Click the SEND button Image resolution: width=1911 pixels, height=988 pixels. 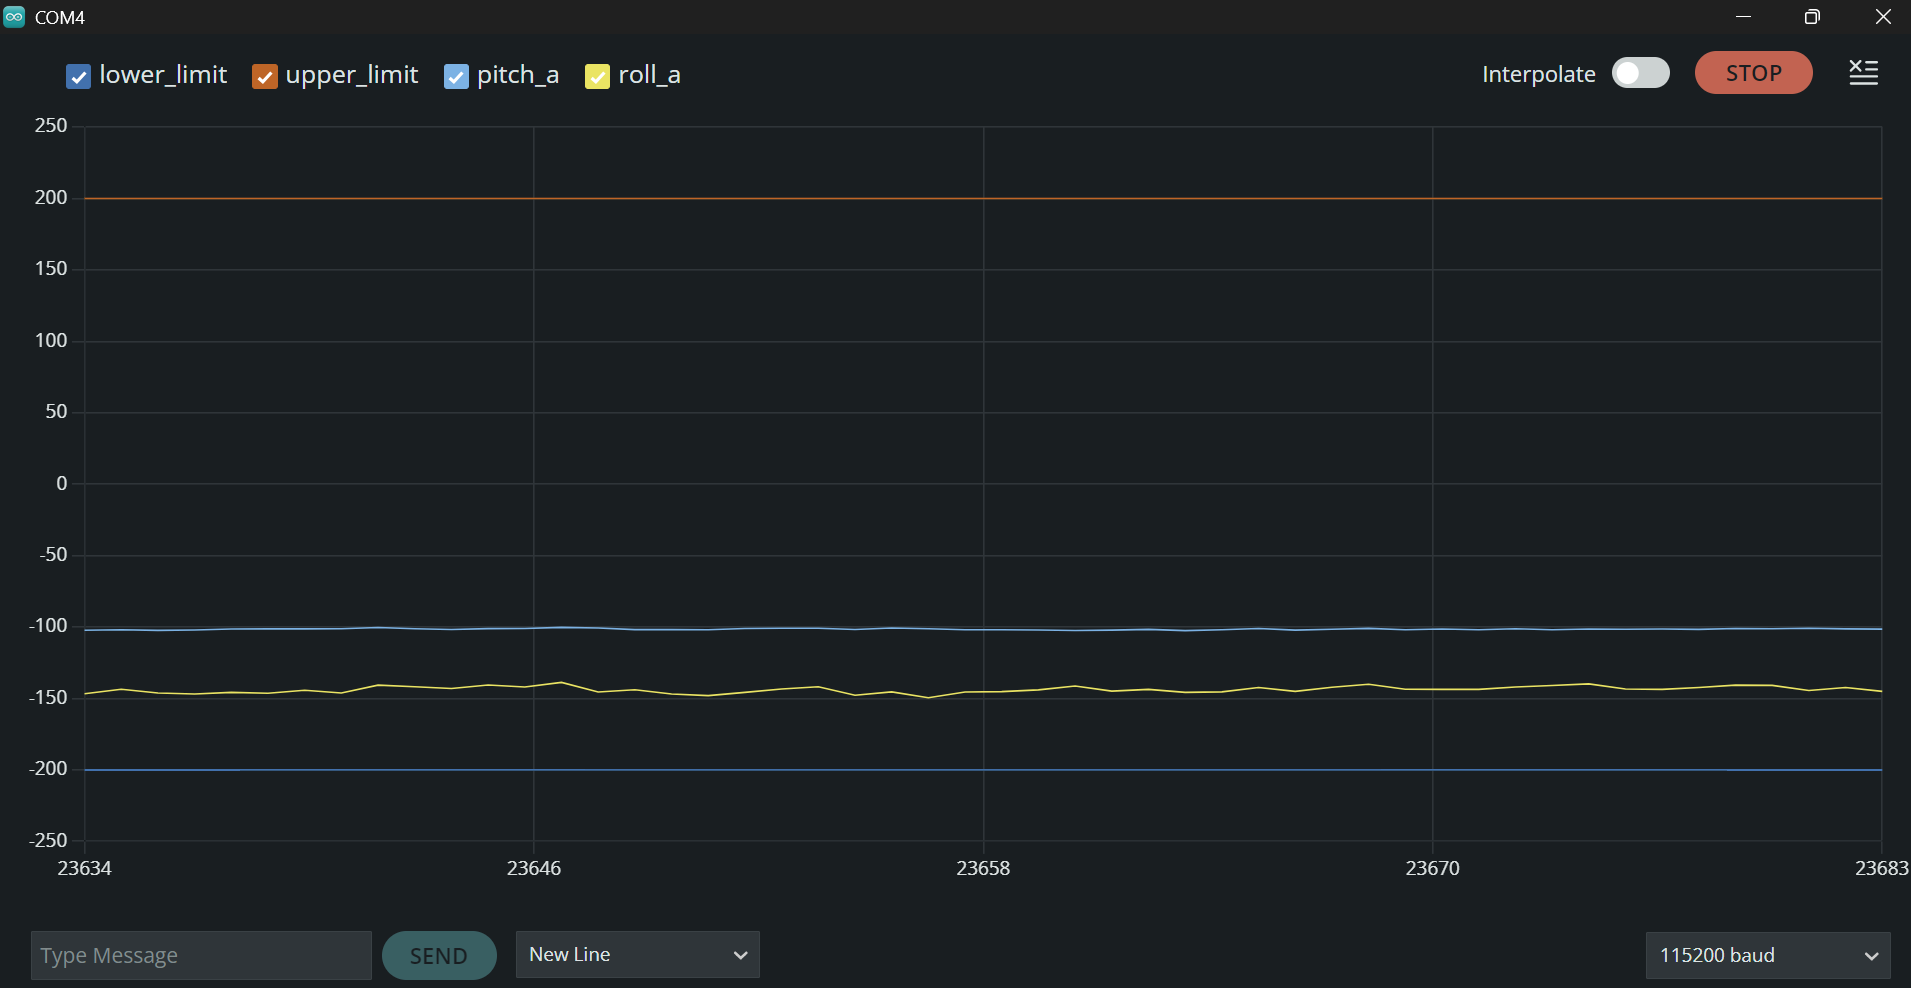pos(439,956)
